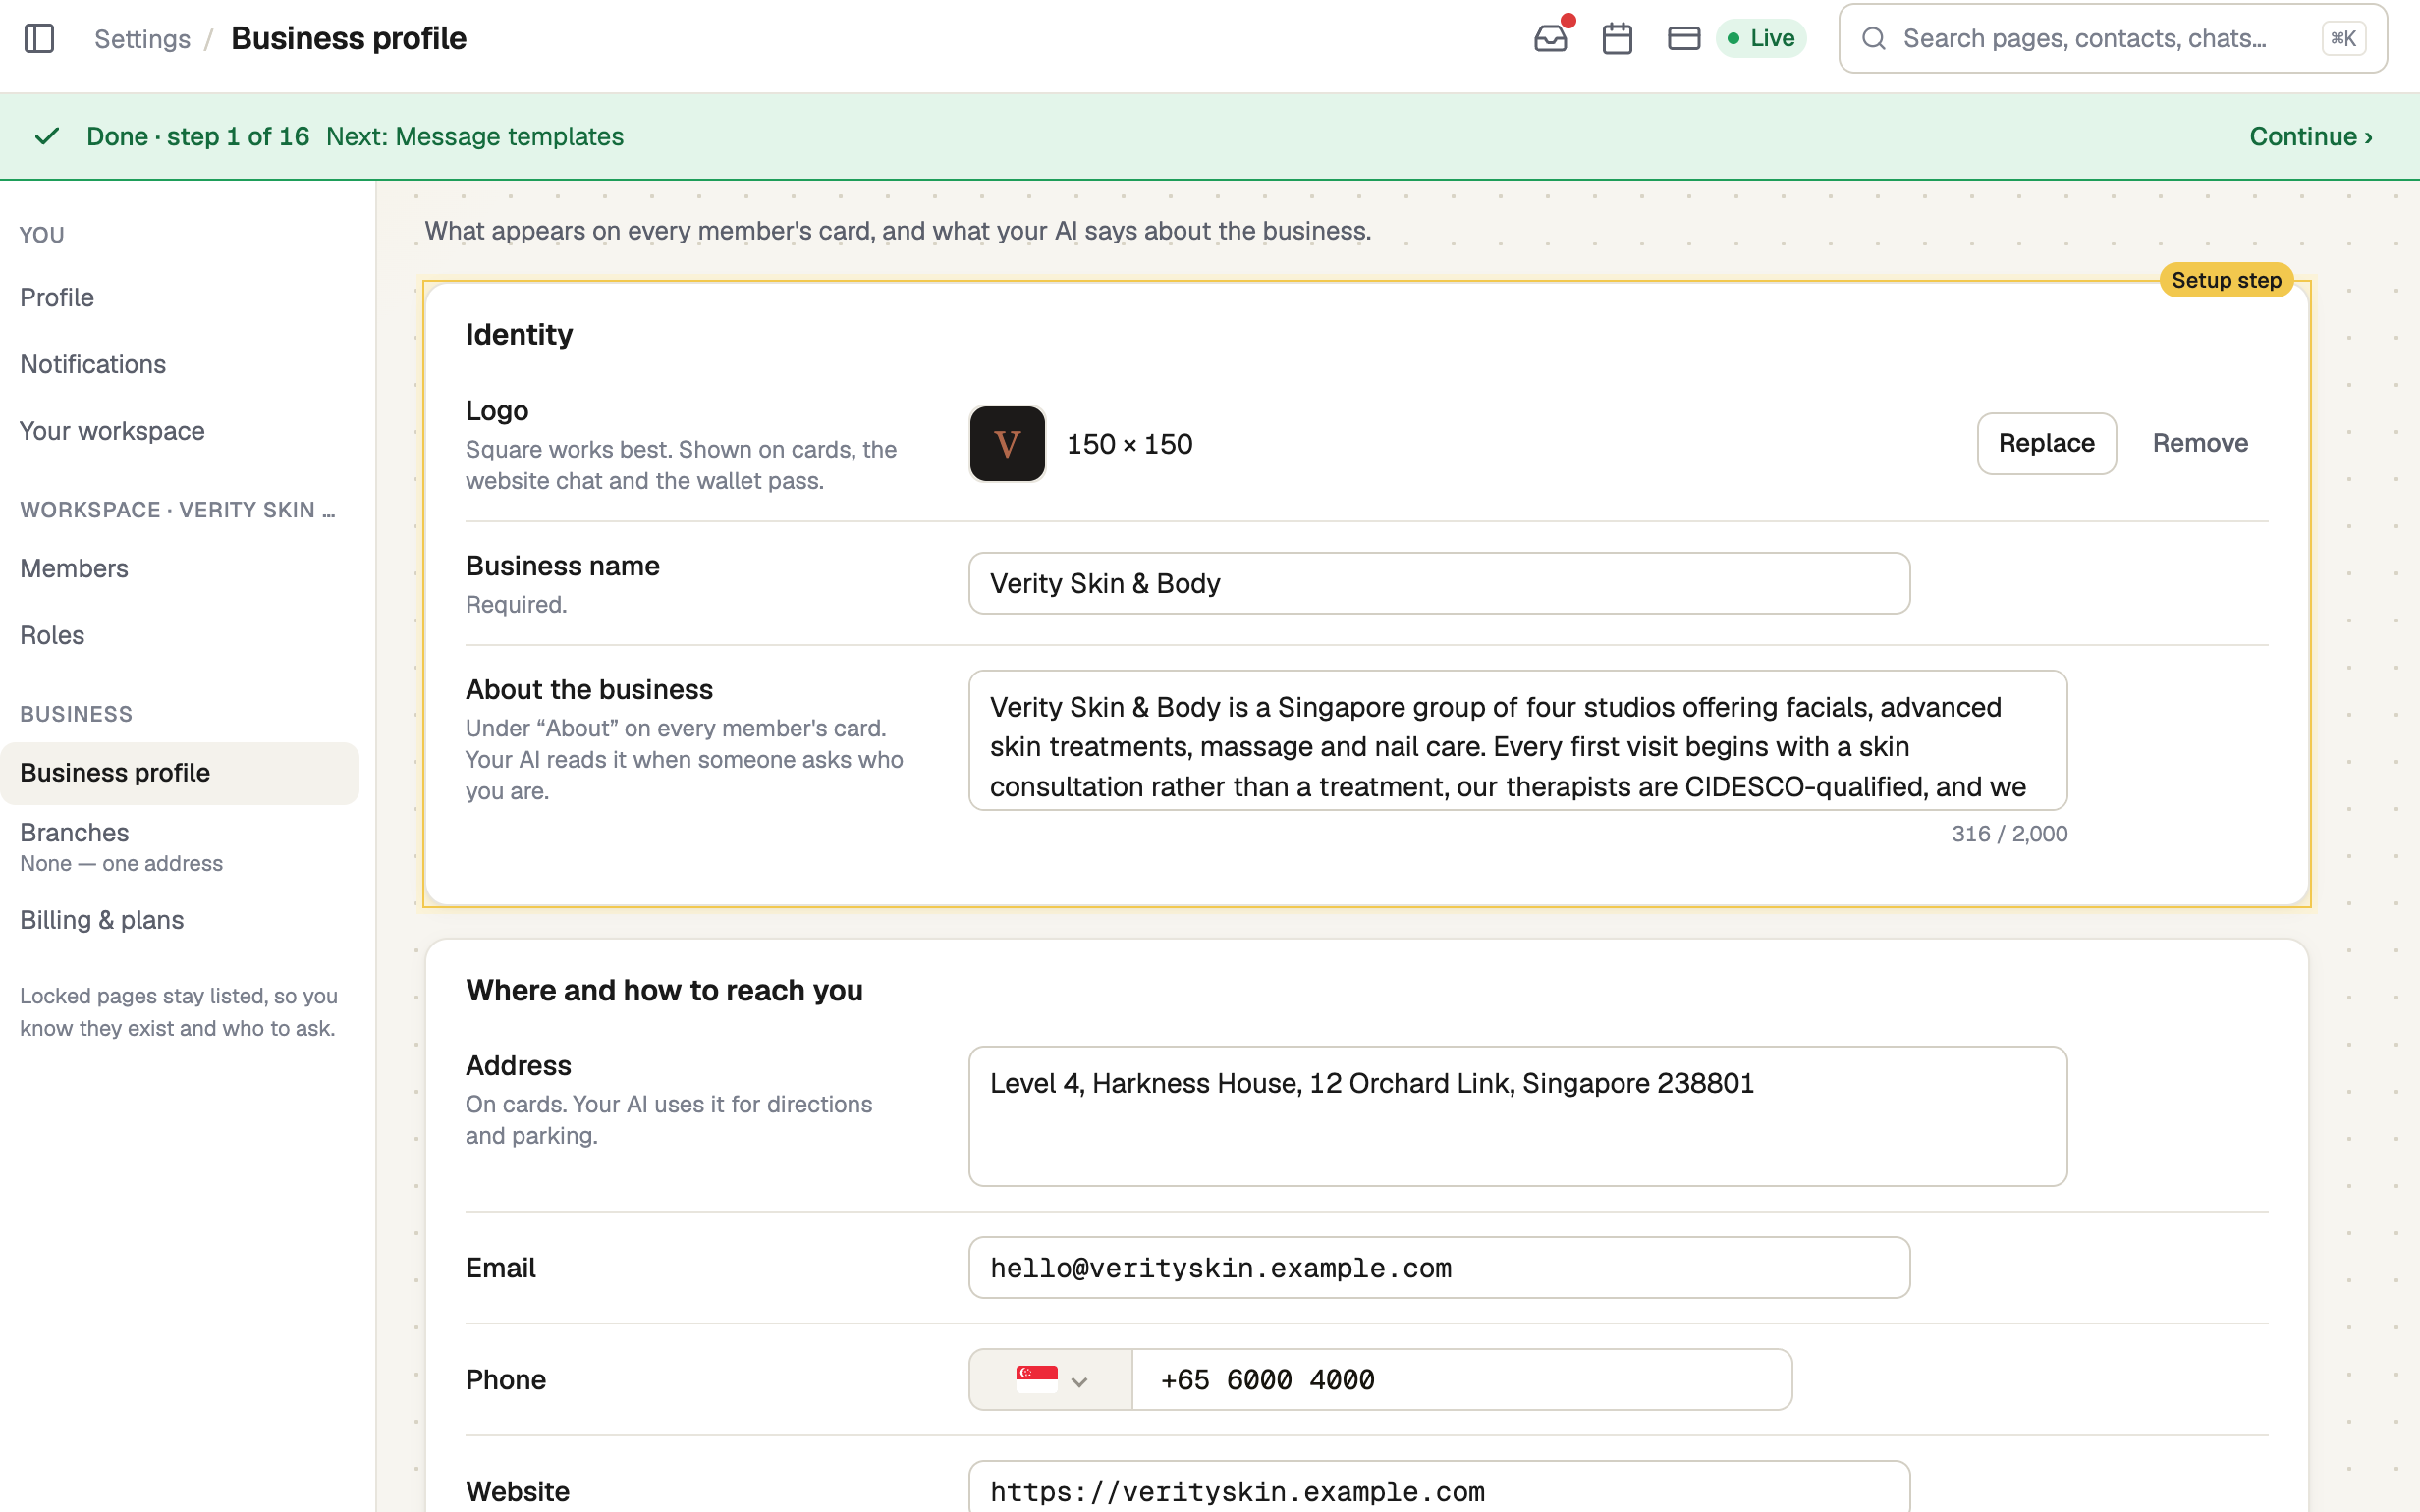This screenshot has height=1512, width=2420.
Task: Click the Setup step badge
Action: [2226, 280]
